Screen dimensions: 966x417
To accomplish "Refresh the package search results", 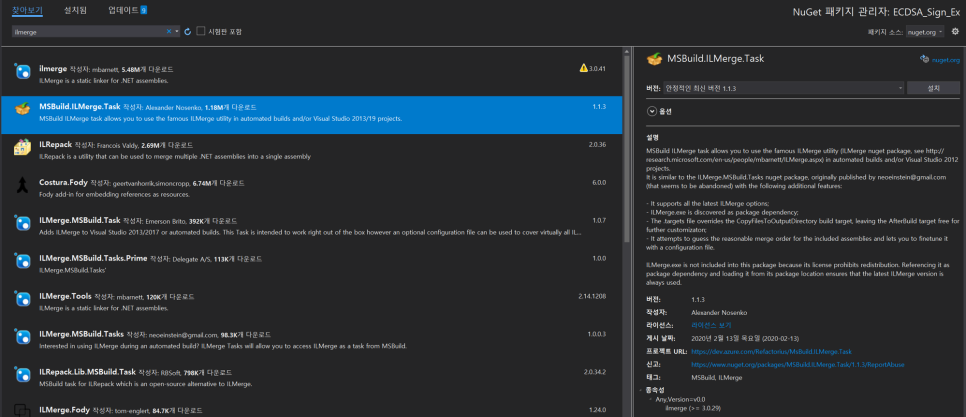I will tap(188, 31).
